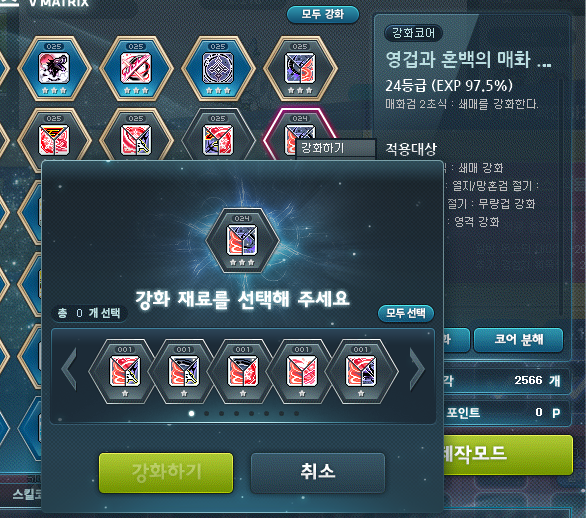Click the 모두 선택 button
Screen dimensions: 586x518
coord(406,313)
